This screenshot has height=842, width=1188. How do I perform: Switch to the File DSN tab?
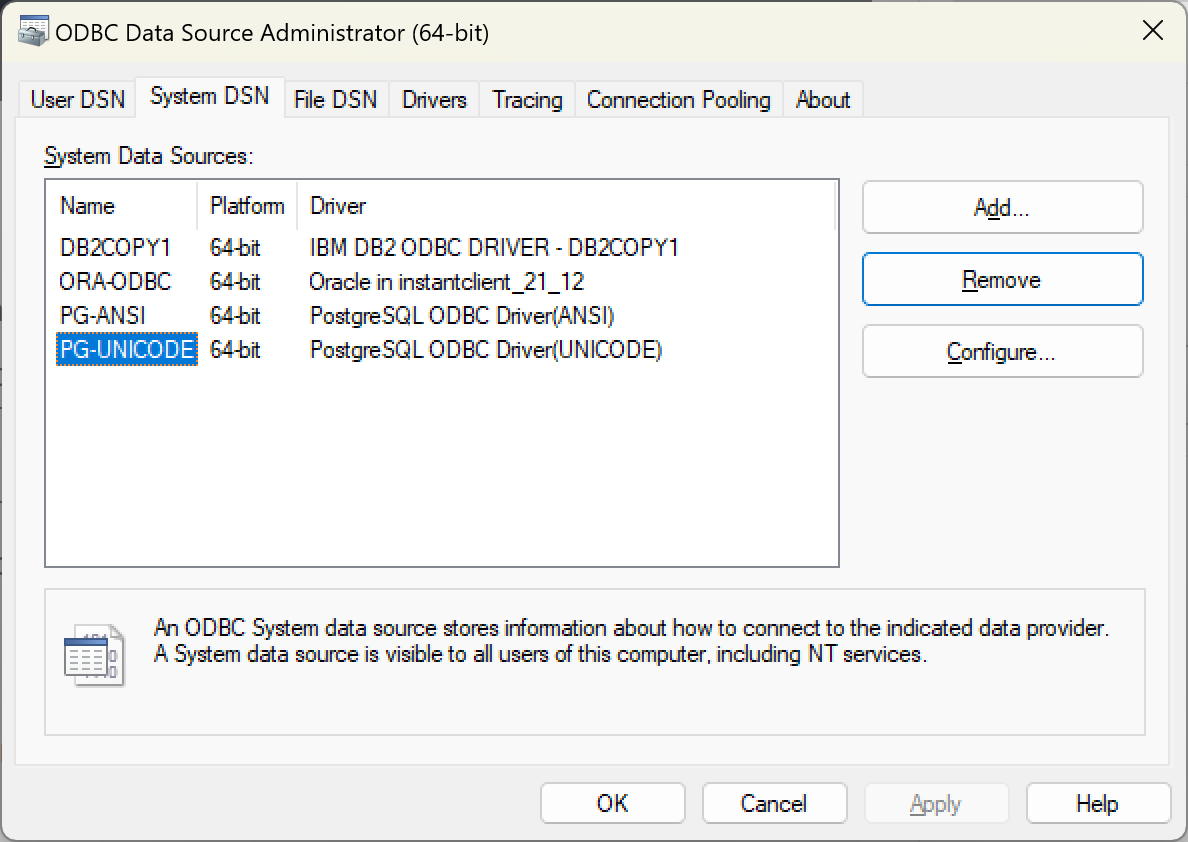click(x=336, y=99)
